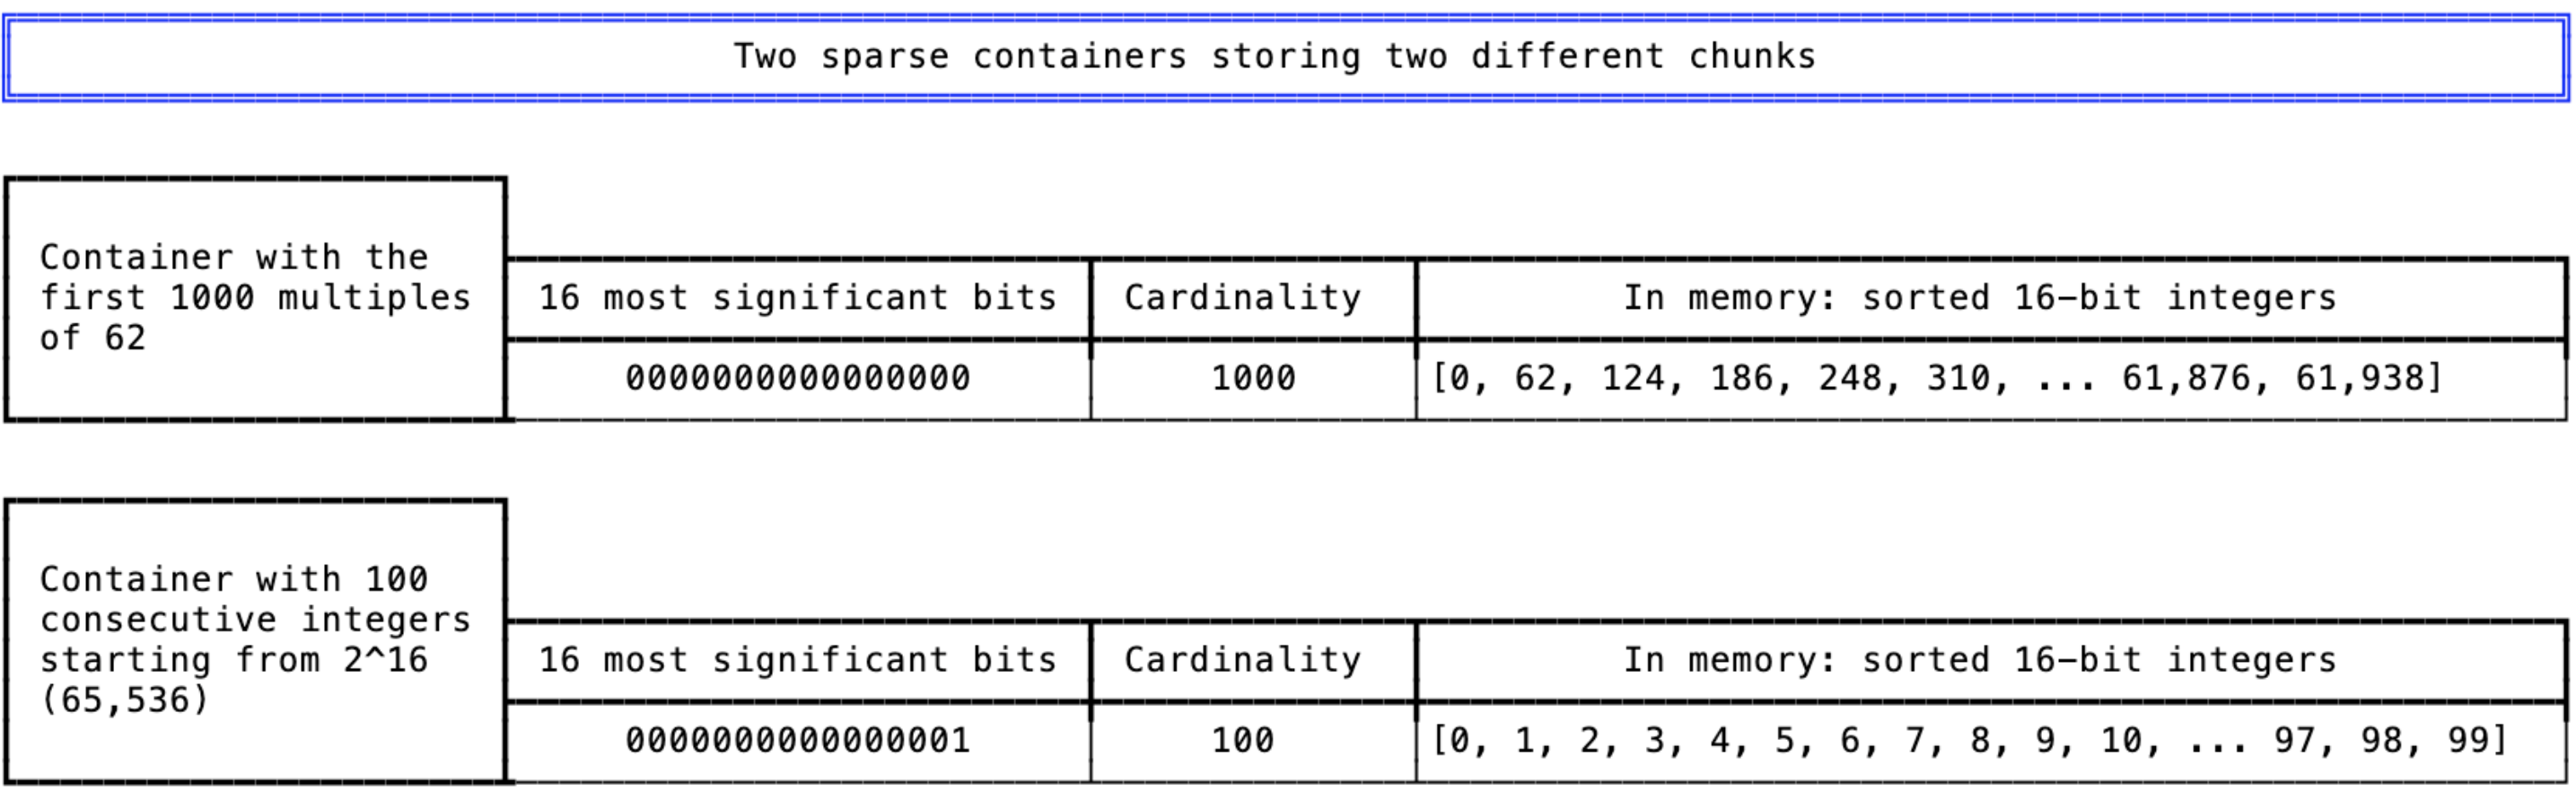Screen dimensions: 2576x801
Task: Select the cardinality value 1000
Action: pyautogui.click(x=1253, y=379)
